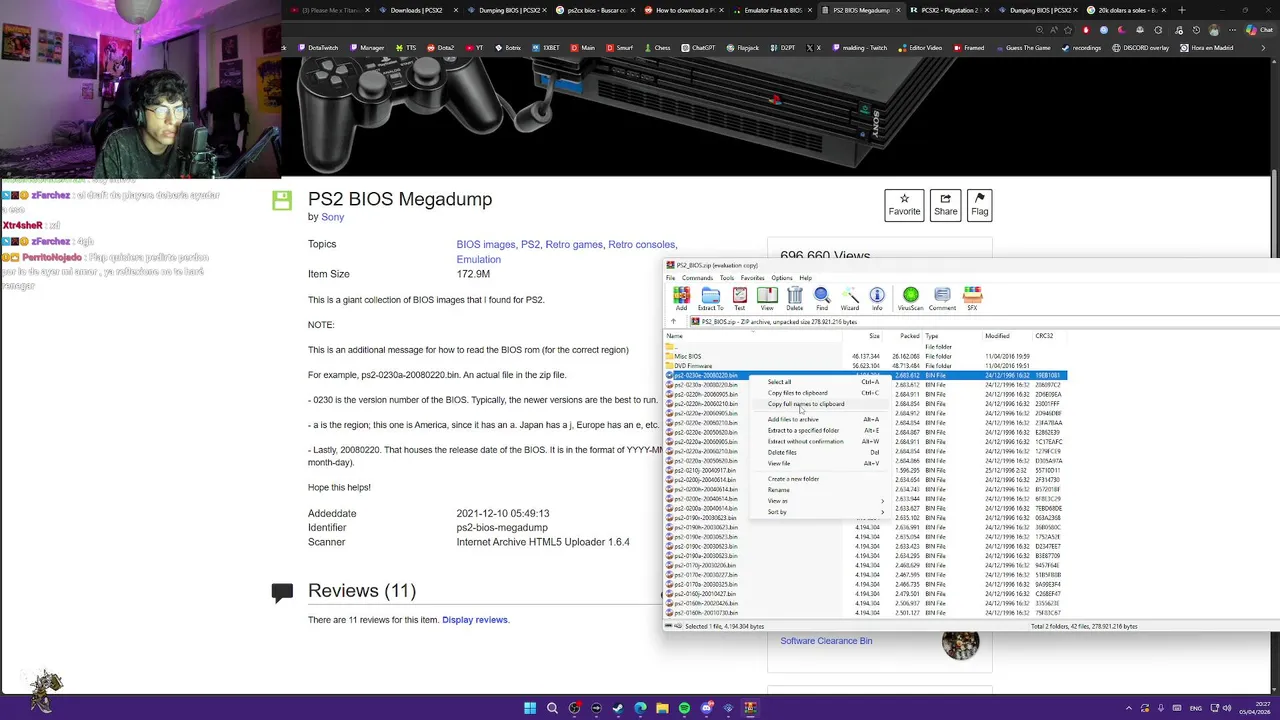The width and height of the screenshot is (1280, 720).
Task: Click the Add icon in WinRAR toolbar
Action: pos(681,298)
